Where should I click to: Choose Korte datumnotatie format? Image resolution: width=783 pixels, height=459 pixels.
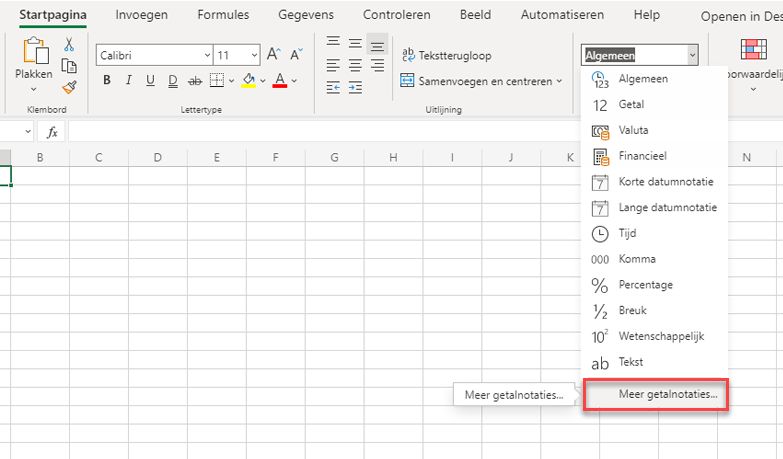pyautogui.click(x=654, y=182)
